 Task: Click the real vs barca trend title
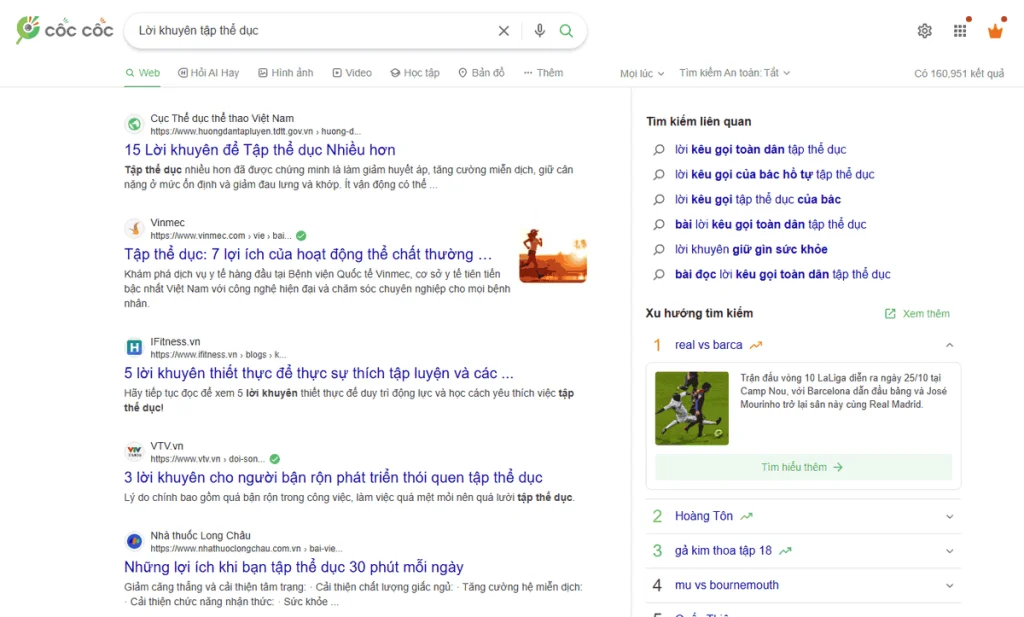(x=709, y=345)
